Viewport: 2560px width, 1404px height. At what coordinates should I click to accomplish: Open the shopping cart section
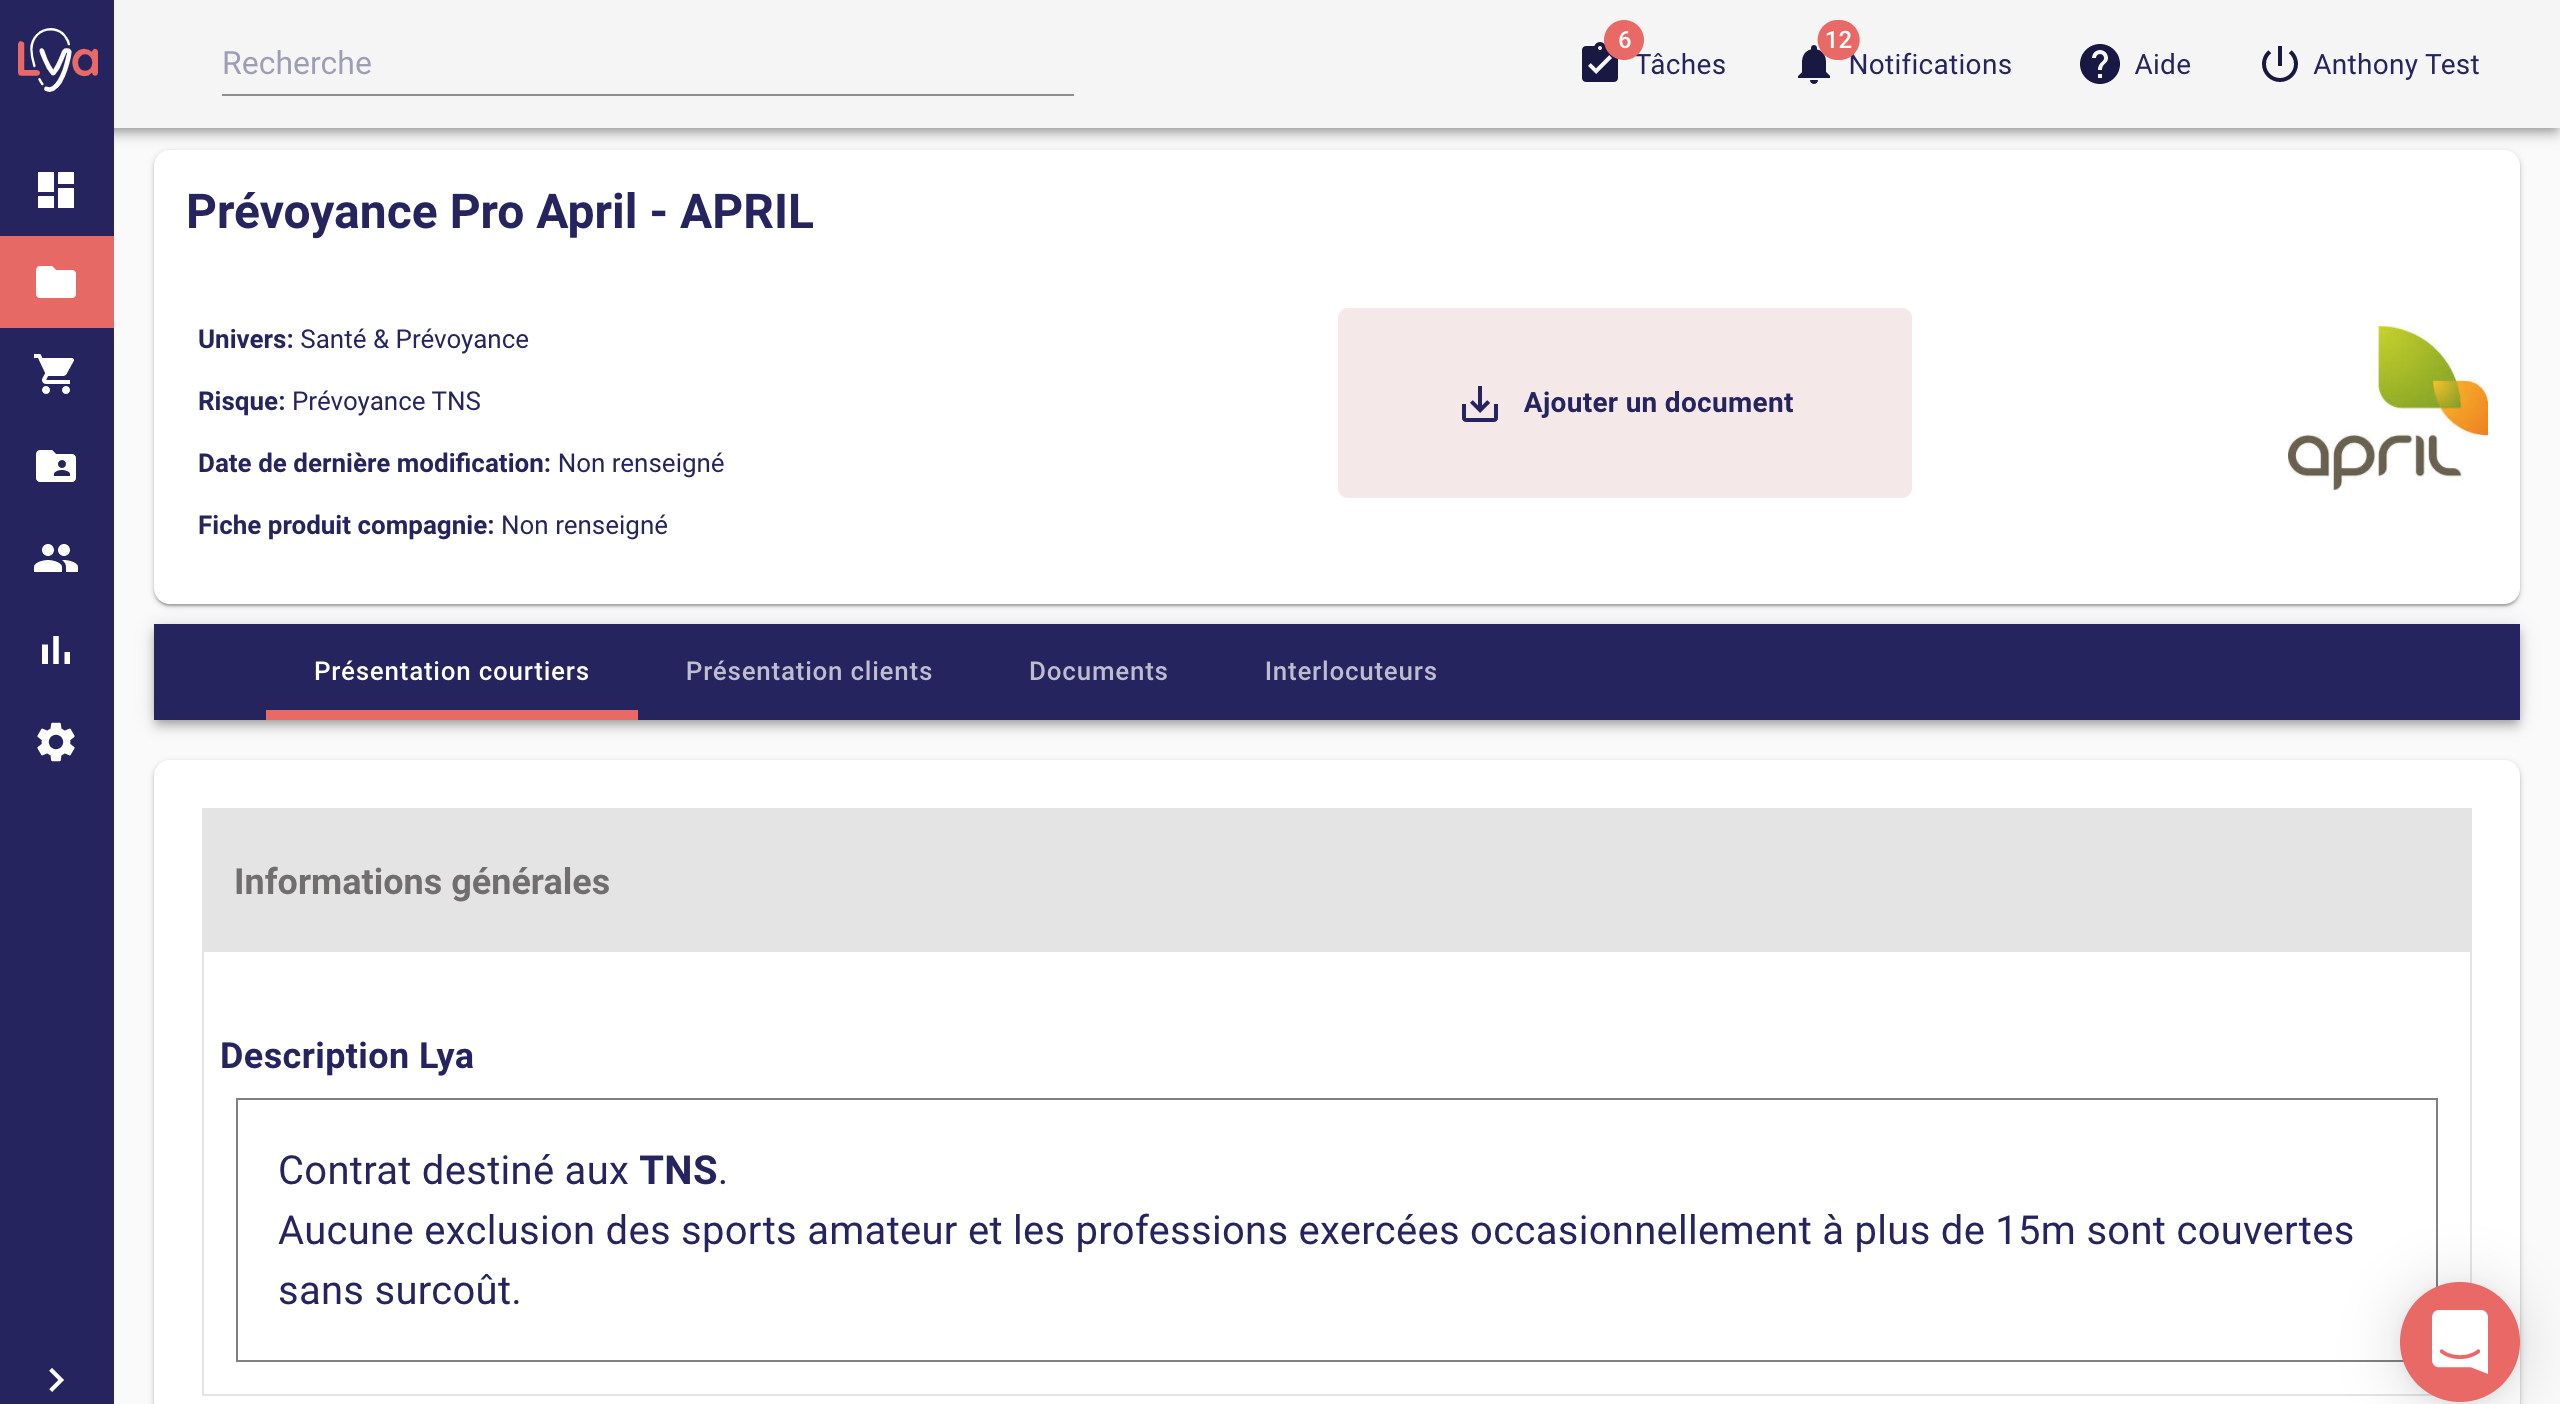coord(56,374)
